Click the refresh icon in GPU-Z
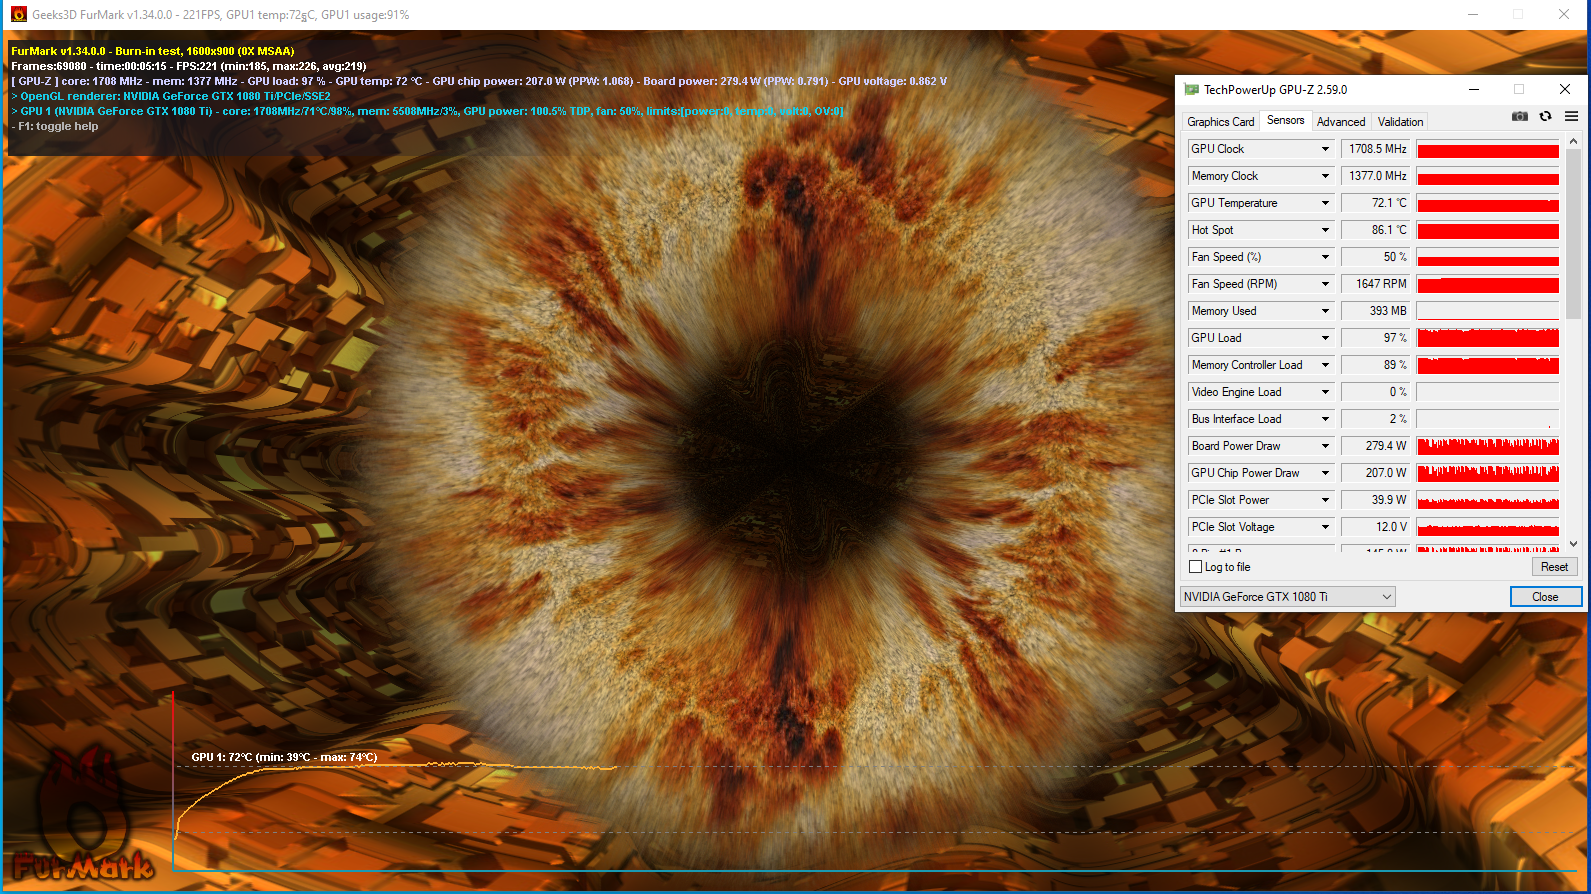The width and height of the screenshot is (1591, 894). [x=1545, y=117]
